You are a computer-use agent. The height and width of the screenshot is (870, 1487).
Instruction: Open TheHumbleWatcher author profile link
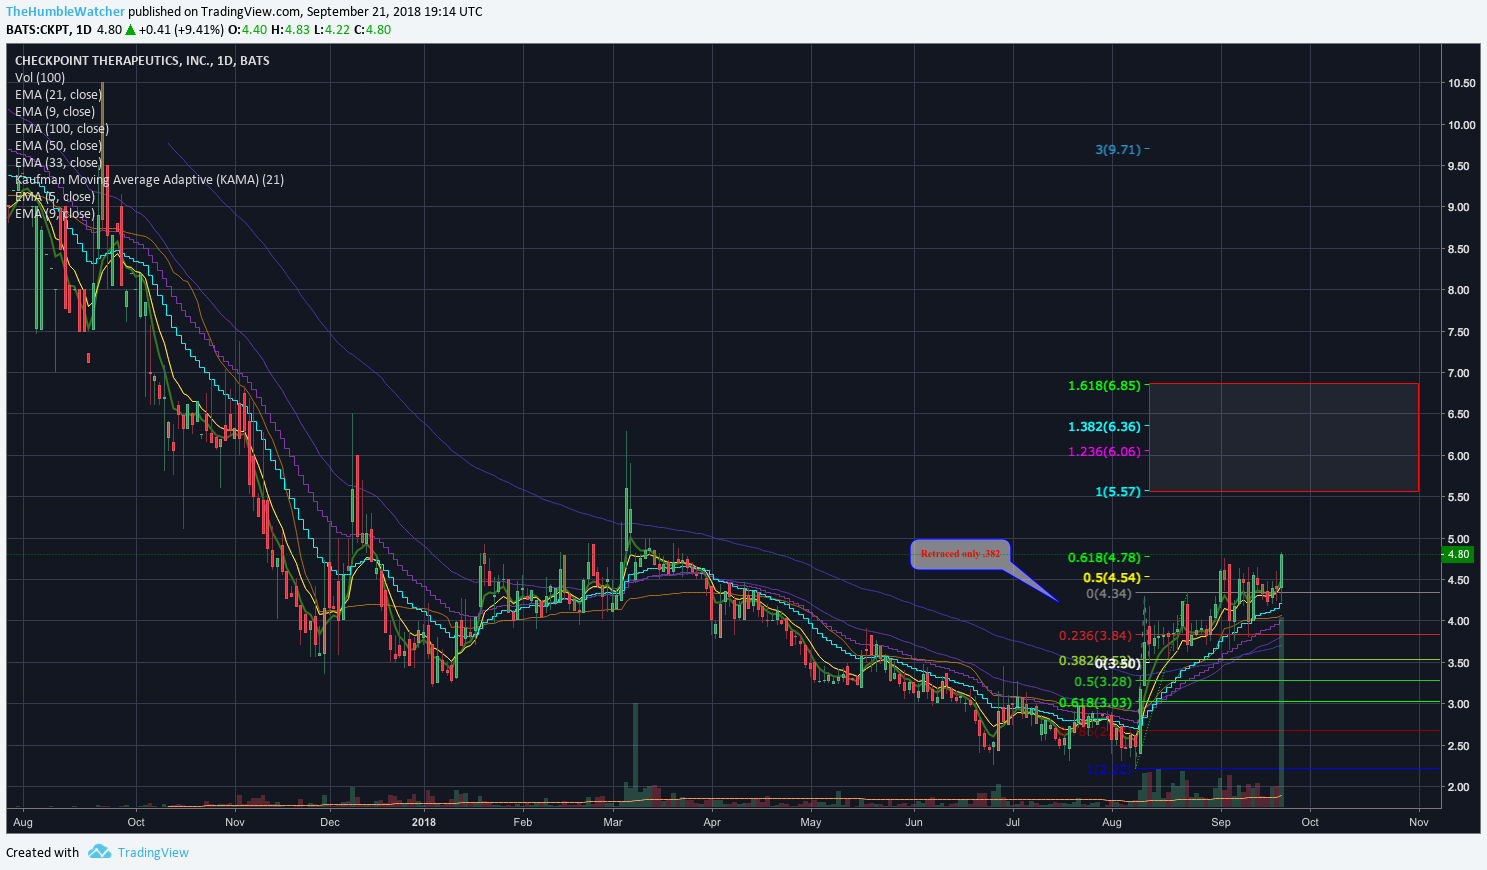(x=66, y=12)
